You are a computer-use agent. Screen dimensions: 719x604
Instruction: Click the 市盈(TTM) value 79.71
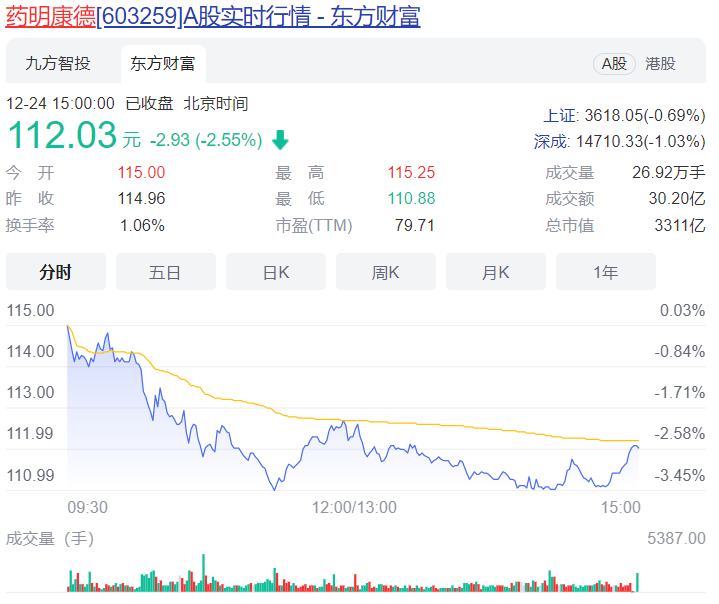[x=415, y=225]
